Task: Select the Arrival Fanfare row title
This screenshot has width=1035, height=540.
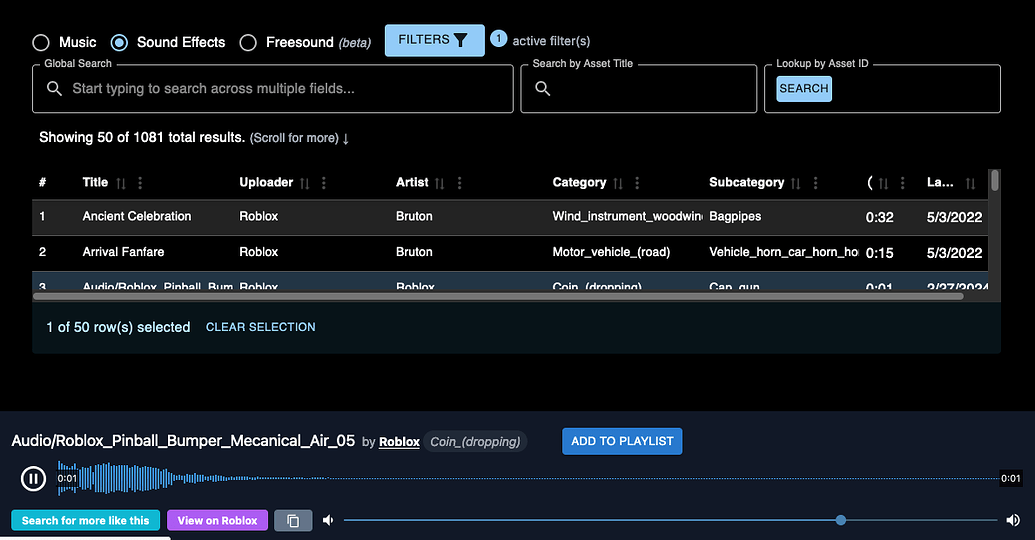Action: tap(123, 252)
